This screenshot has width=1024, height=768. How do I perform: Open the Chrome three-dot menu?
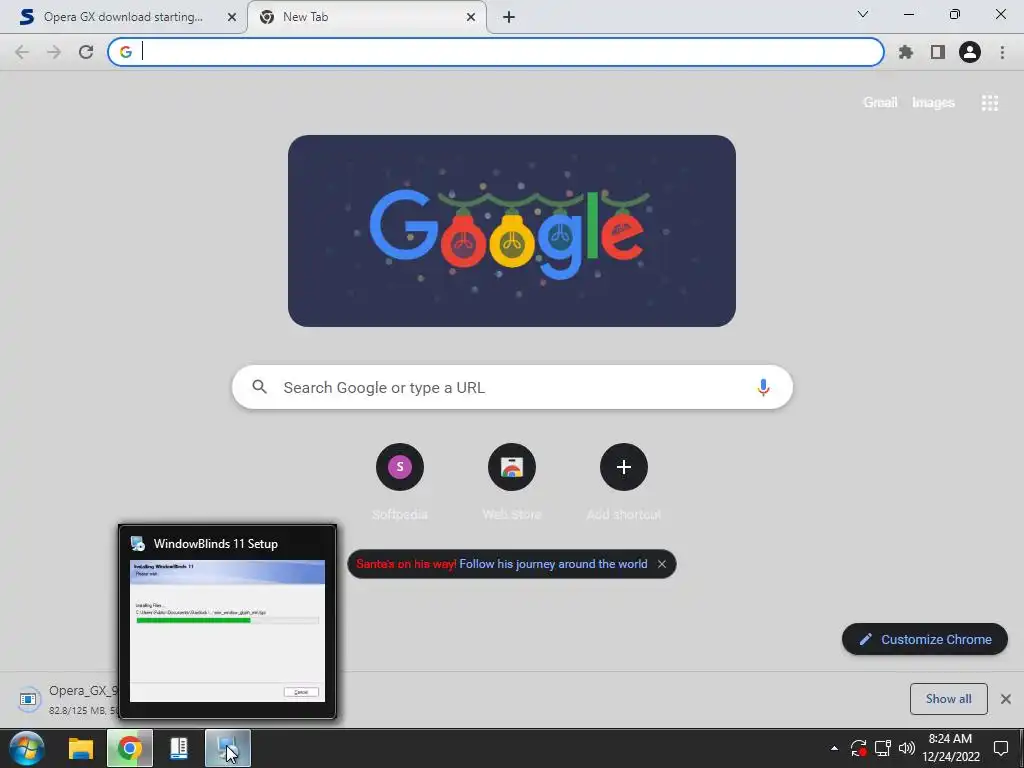click(1002, 52)
